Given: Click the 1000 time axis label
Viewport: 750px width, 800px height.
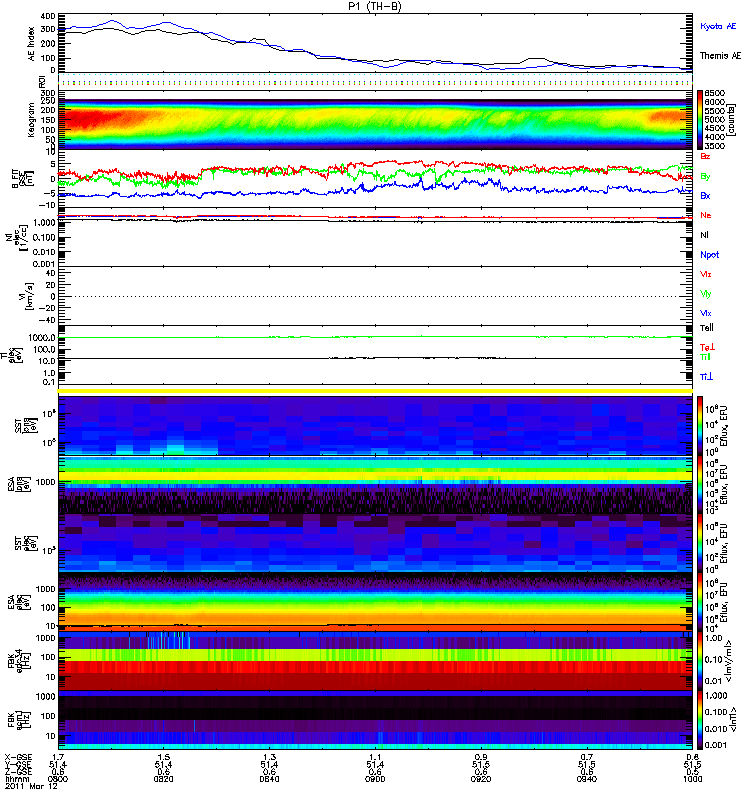Looking at the screenshot, I should click(692, 779).
